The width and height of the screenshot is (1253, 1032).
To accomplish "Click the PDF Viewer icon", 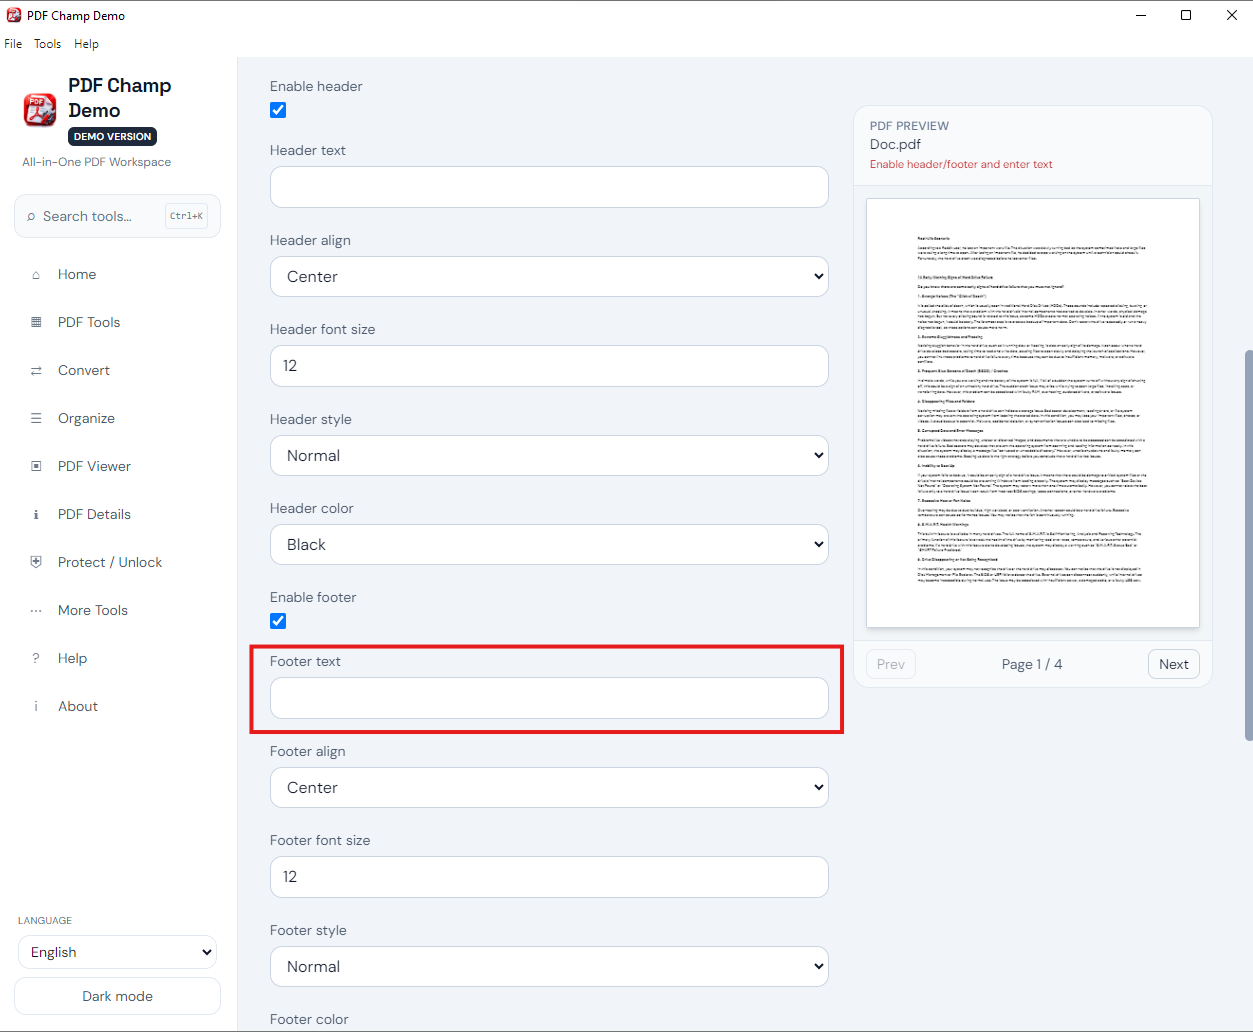I will 36,466.
